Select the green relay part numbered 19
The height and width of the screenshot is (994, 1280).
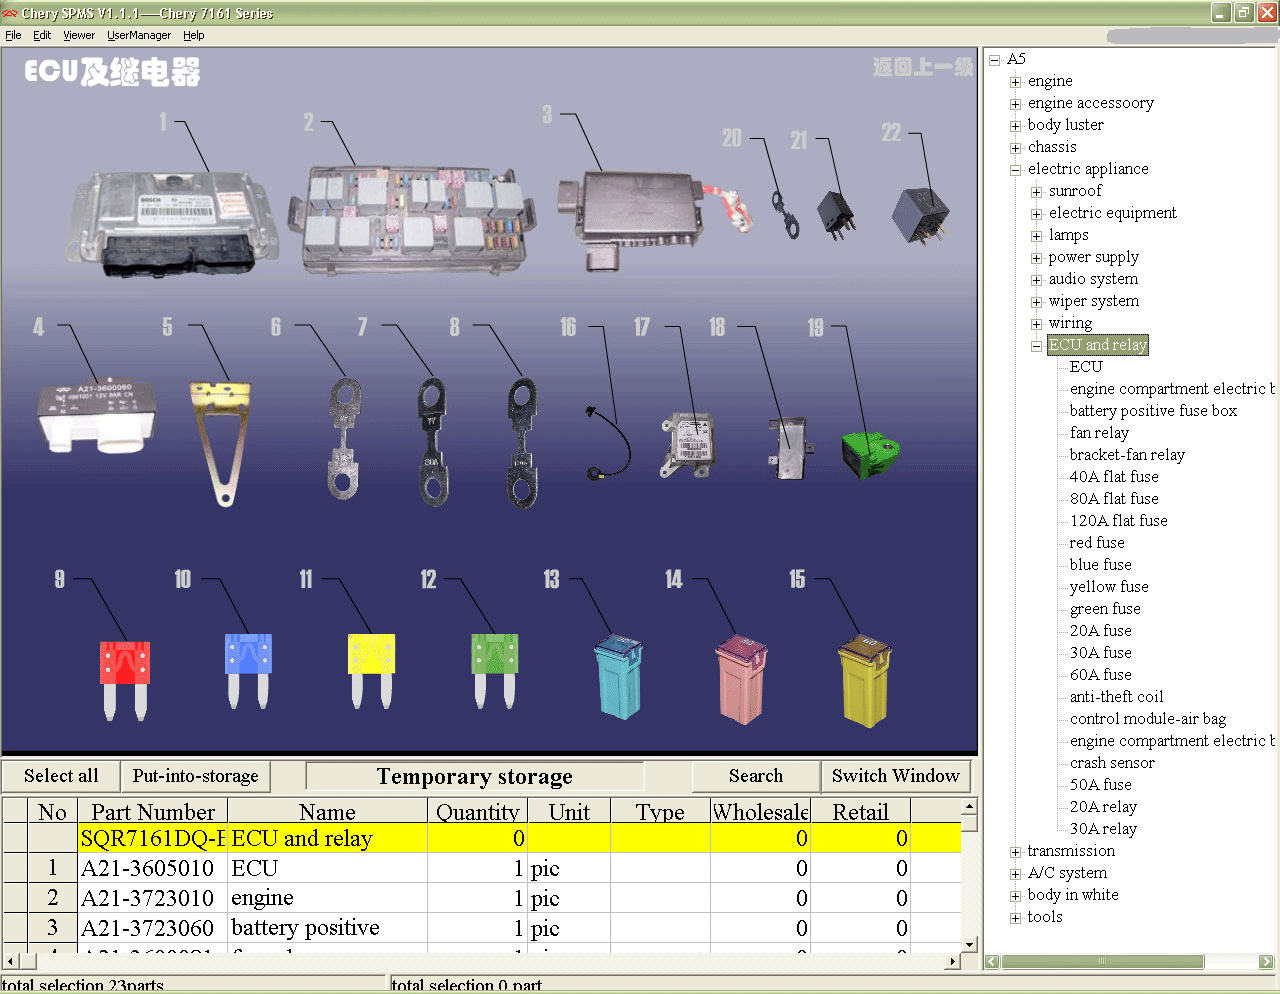click(870, 455)
